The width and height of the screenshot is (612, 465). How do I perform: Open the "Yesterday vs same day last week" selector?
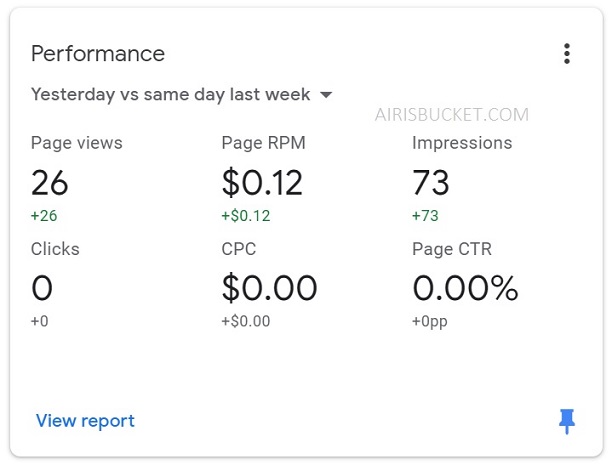[x=170, y=95]
